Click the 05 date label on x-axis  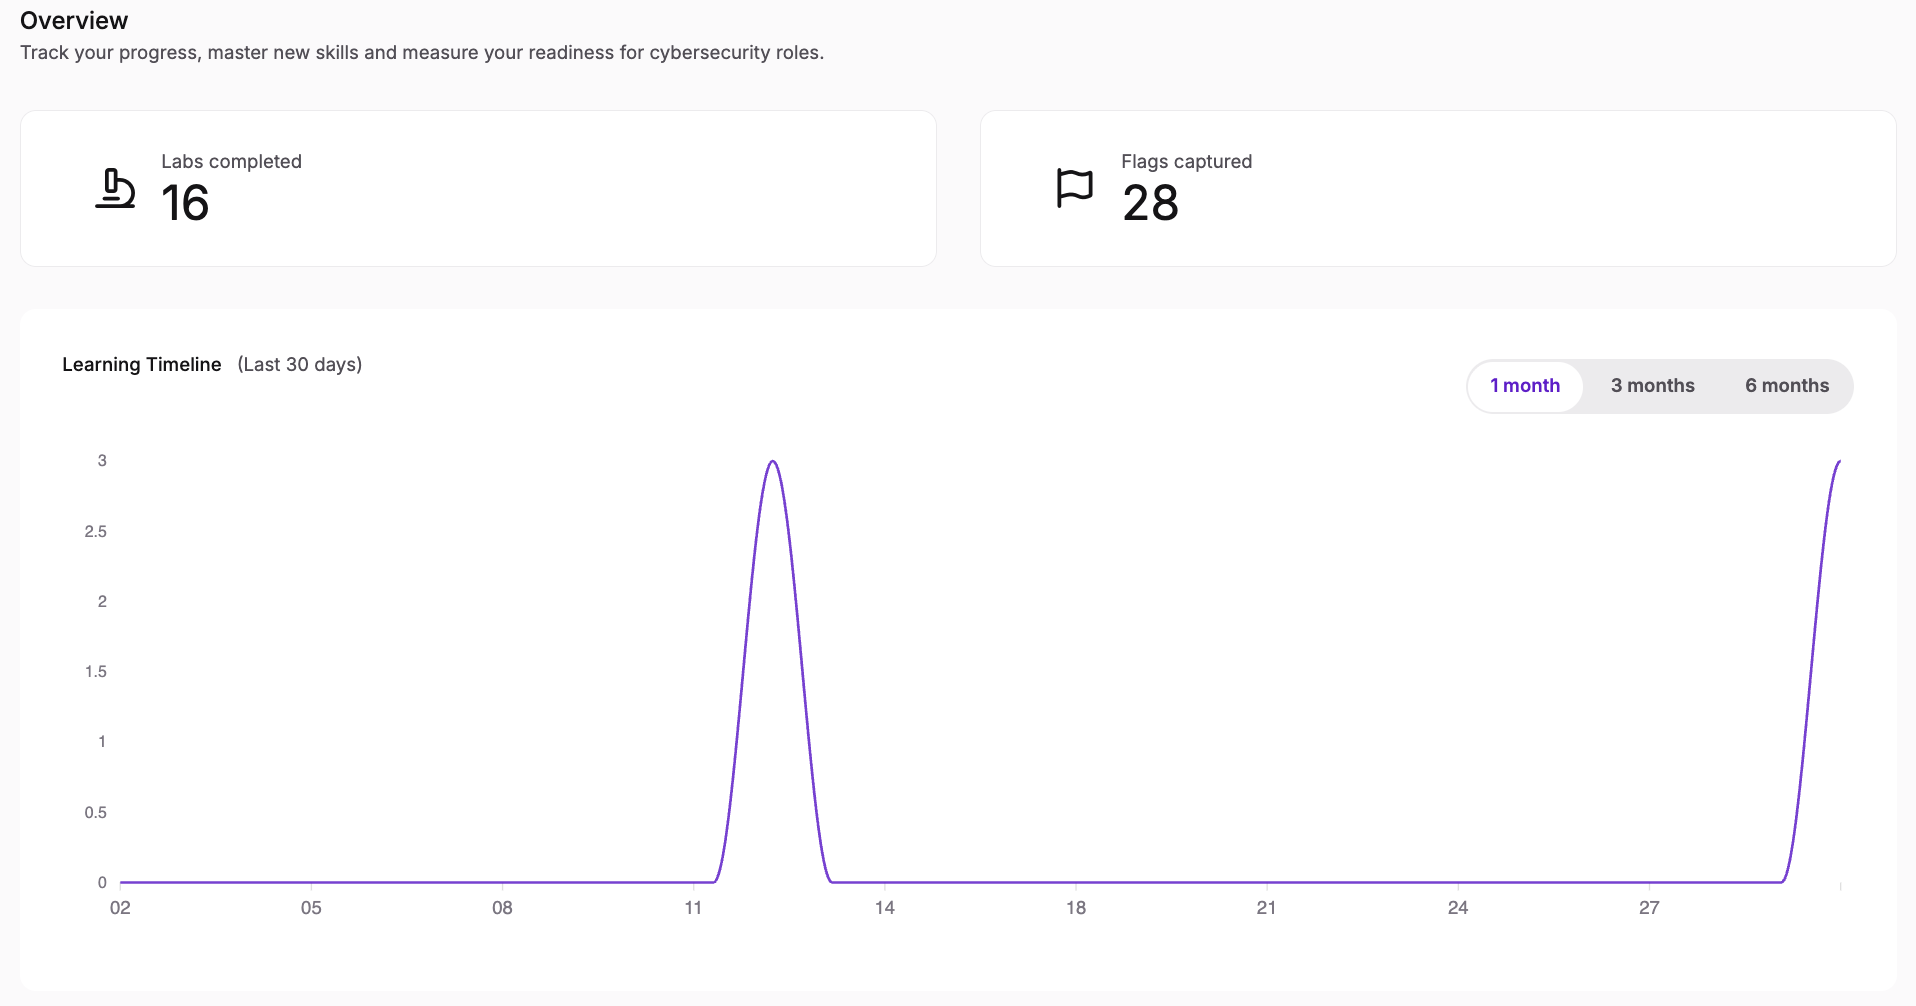pyautogui.click(x=311, y=908)
